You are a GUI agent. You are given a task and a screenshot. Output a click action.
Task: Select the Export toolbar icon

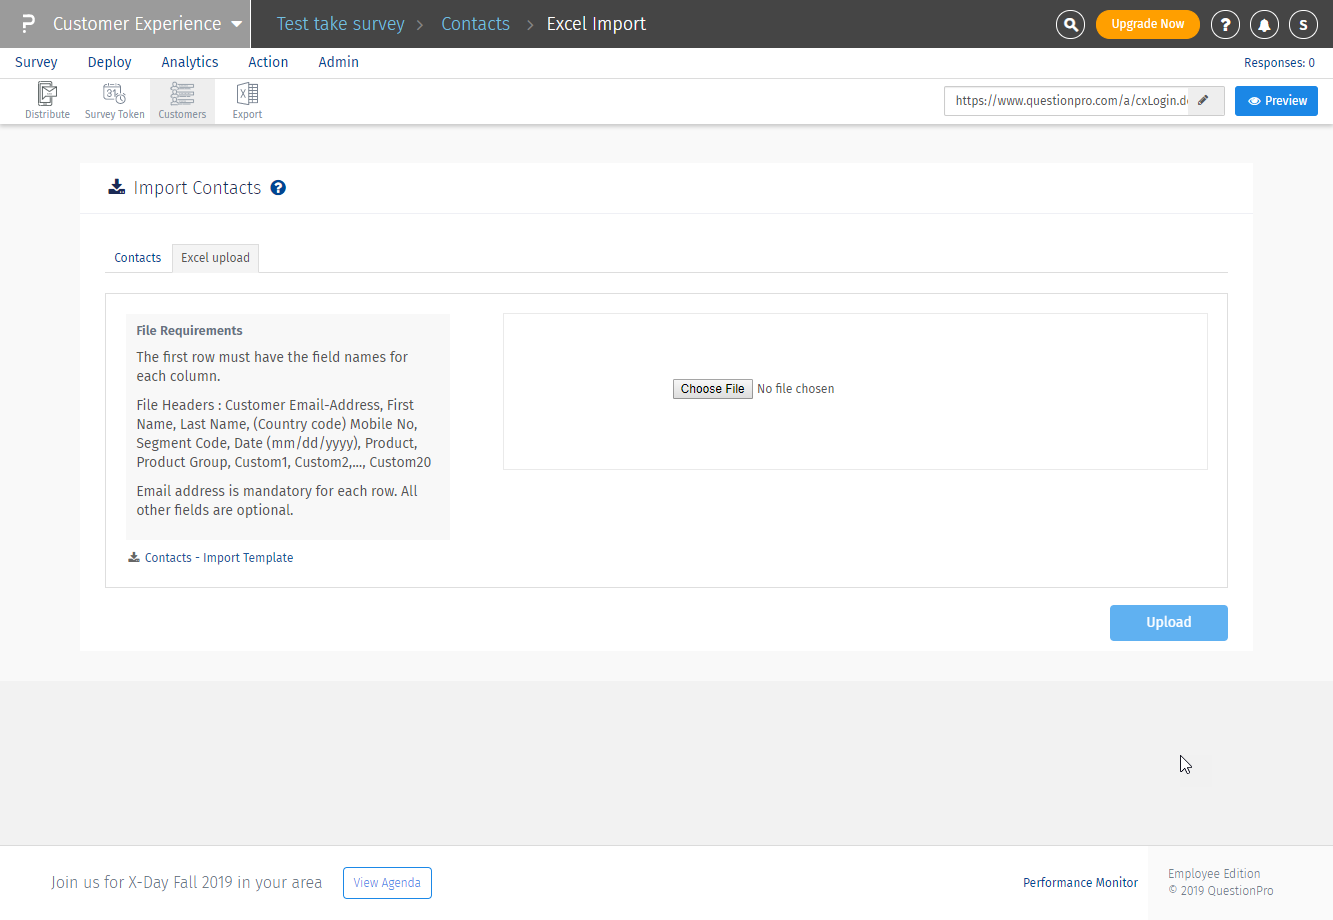pos(247,101)
